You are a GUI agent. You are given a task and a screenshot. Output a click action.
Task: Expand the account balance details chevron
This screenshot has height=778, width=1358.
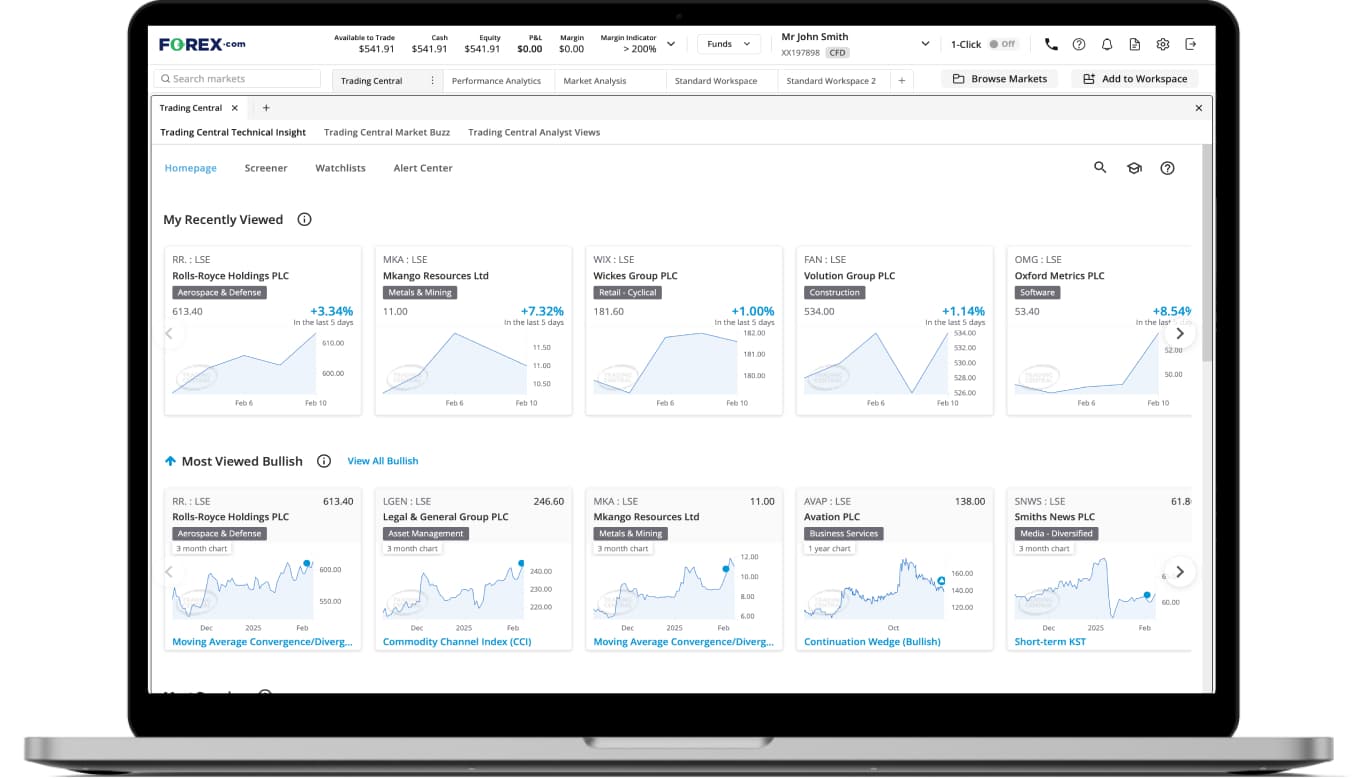(x=671, y=44)
